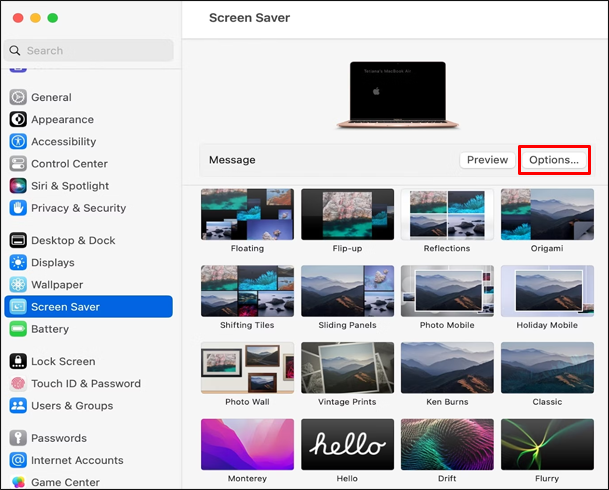Click the Internet Accounts @ icon

click(x=18, y=460)
